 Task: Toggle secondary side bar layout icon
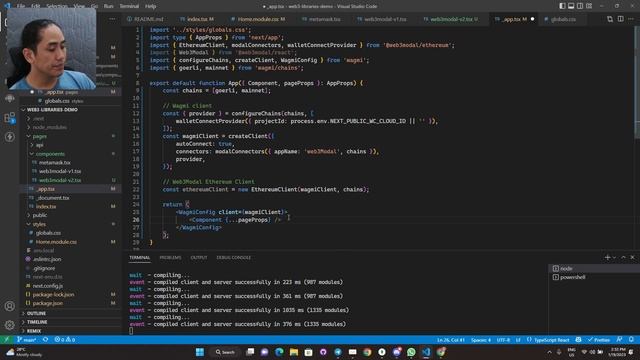click(580, 6)
